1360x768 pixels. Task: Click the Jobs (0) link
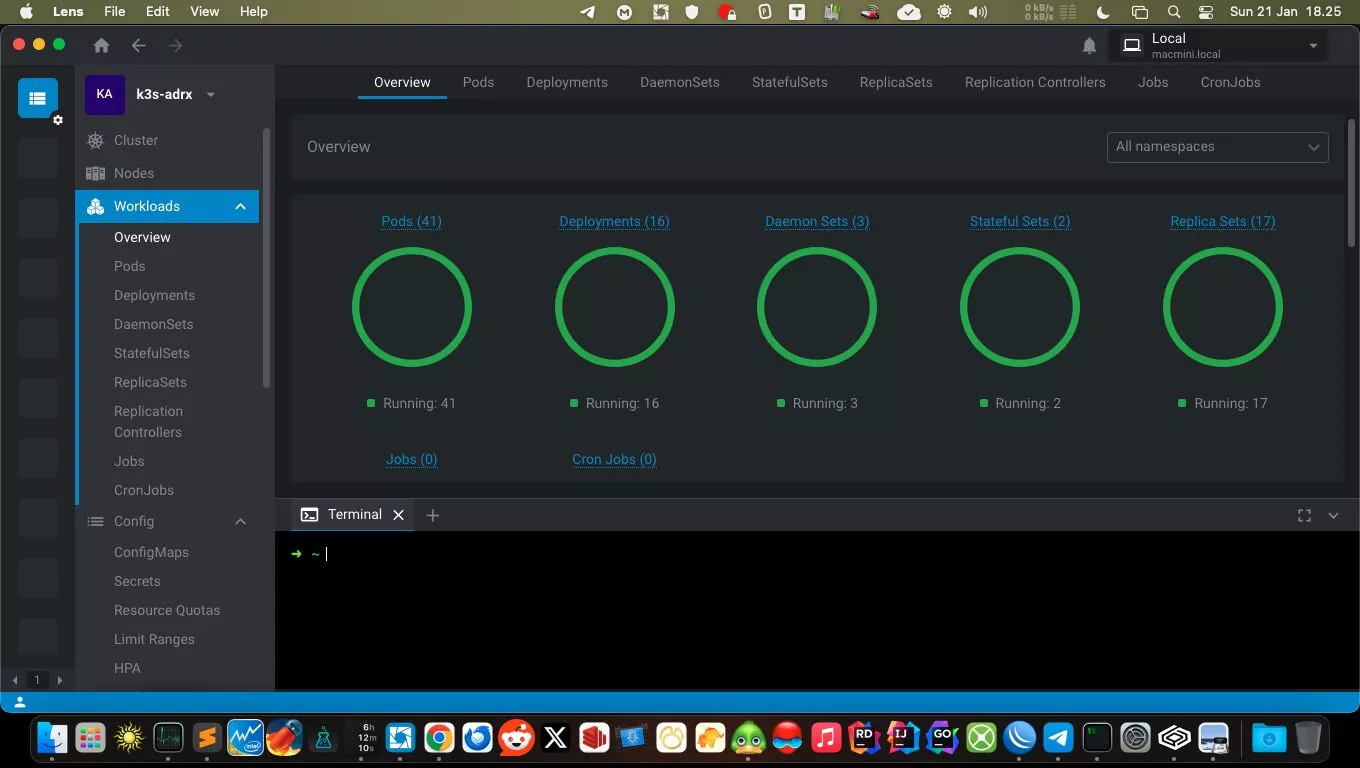point(411,459)
